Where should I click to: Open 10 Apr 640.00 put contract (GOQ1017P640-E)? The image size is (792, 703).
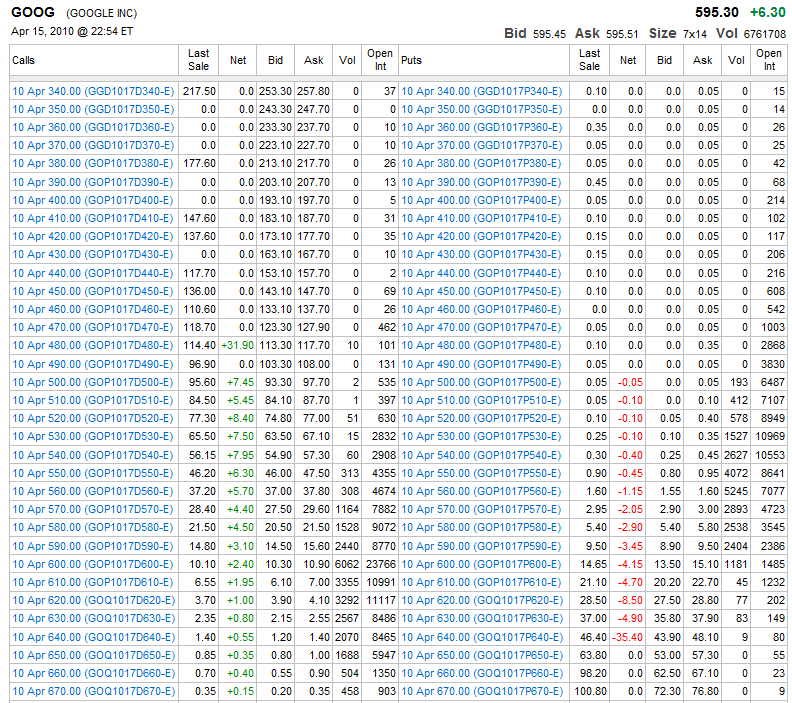(481, 637)
